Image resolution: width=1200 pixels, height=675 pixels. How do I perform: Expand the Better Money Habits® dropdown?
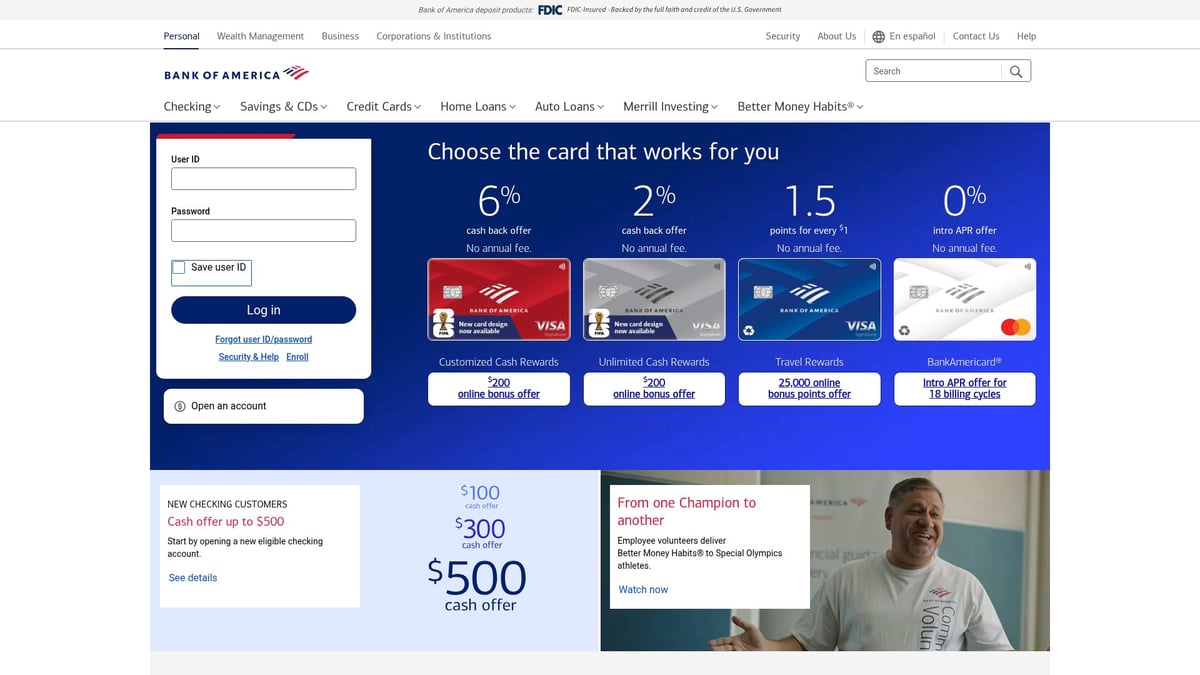point(799,106)
